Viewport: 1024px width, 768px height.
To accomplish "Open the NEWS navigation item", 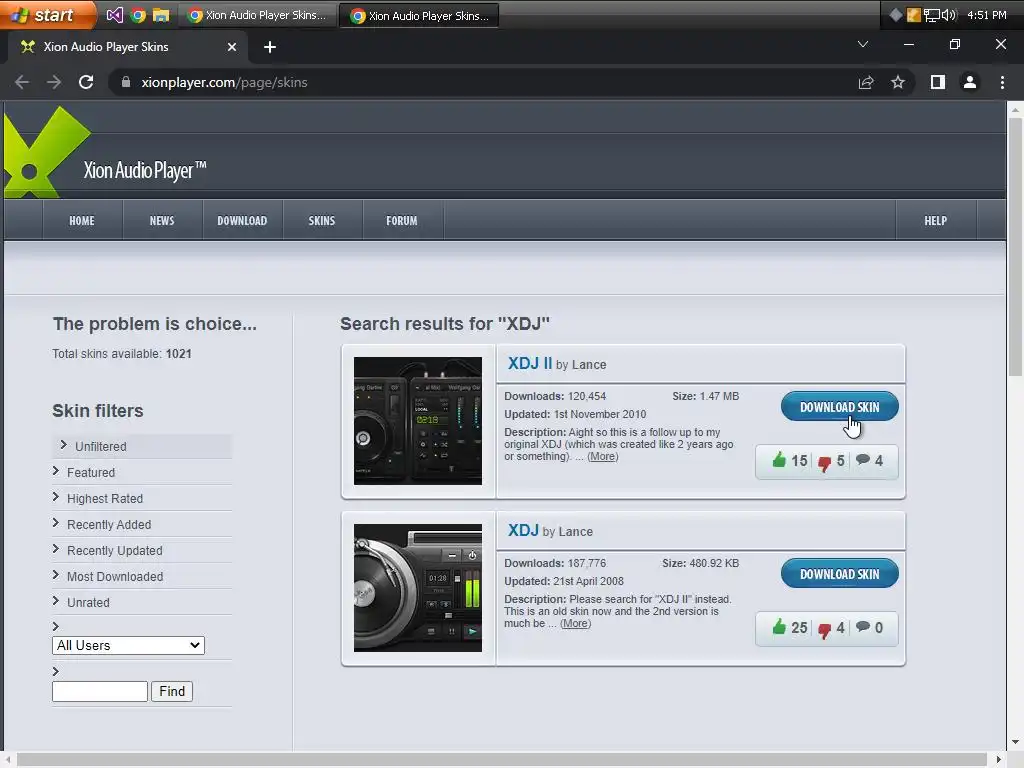I will [162, 221].
